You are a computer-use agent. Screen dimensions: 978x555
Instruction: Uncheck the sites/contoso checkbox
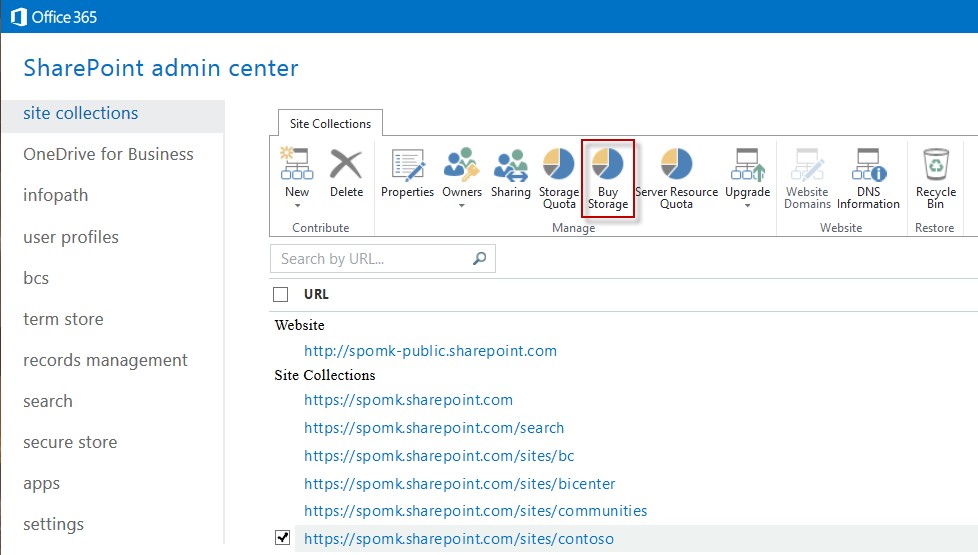pos(282,539)
